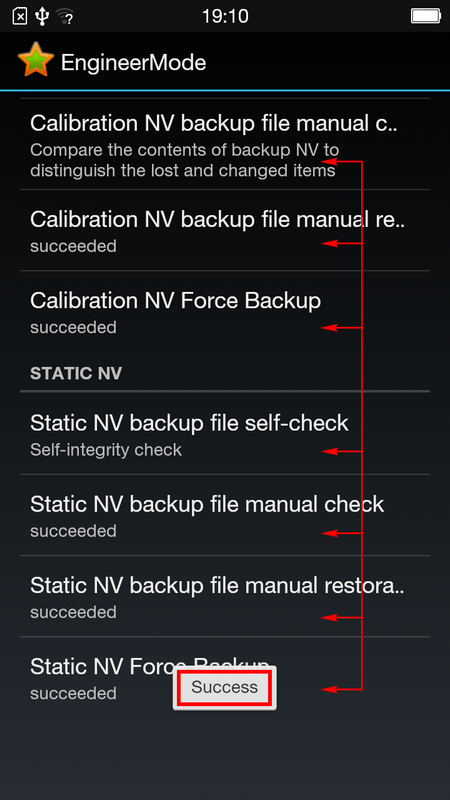Tap the SD card error status icon
Image resolution: width=450 pixels, height=800 pixels.
click(19, 16)
